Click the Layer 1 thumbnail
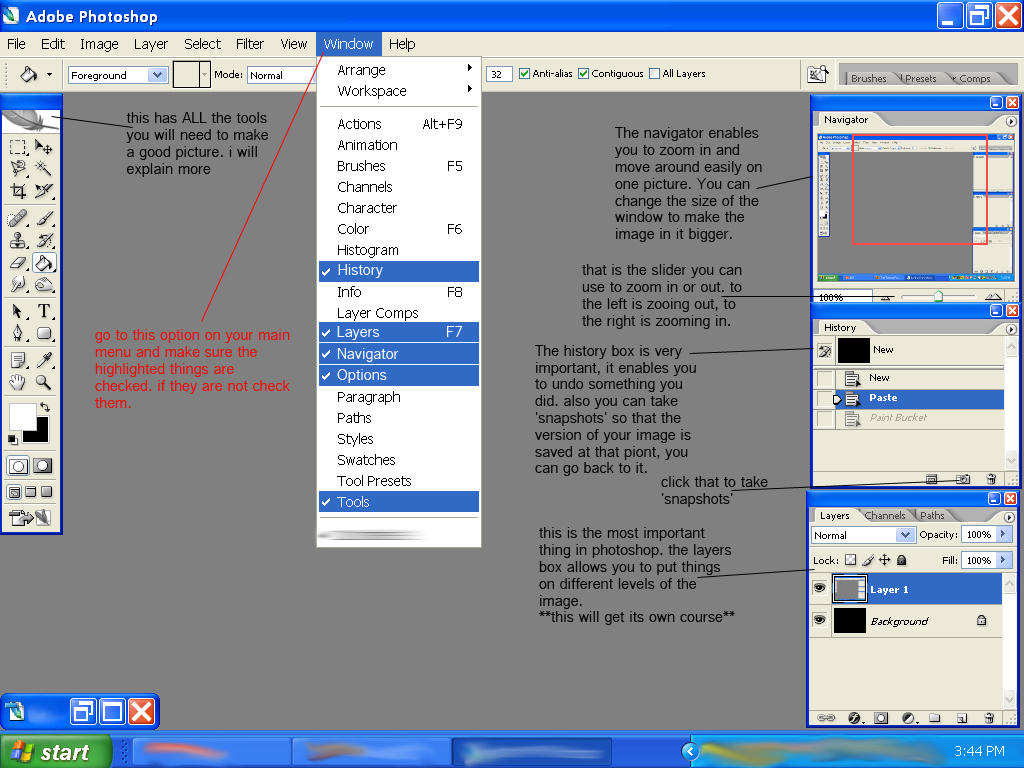This screenshot has height=768, width=1024. point(849,588)
